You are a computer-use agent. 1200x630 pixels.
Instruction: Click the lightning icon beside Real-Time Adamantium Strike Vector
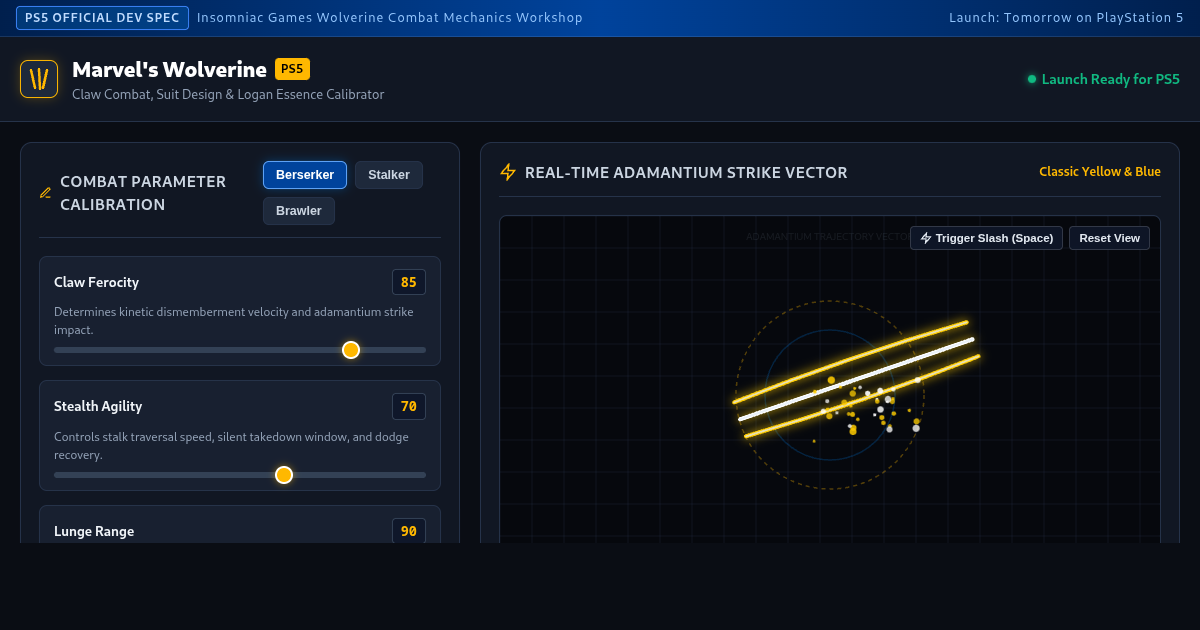(508, 172)
